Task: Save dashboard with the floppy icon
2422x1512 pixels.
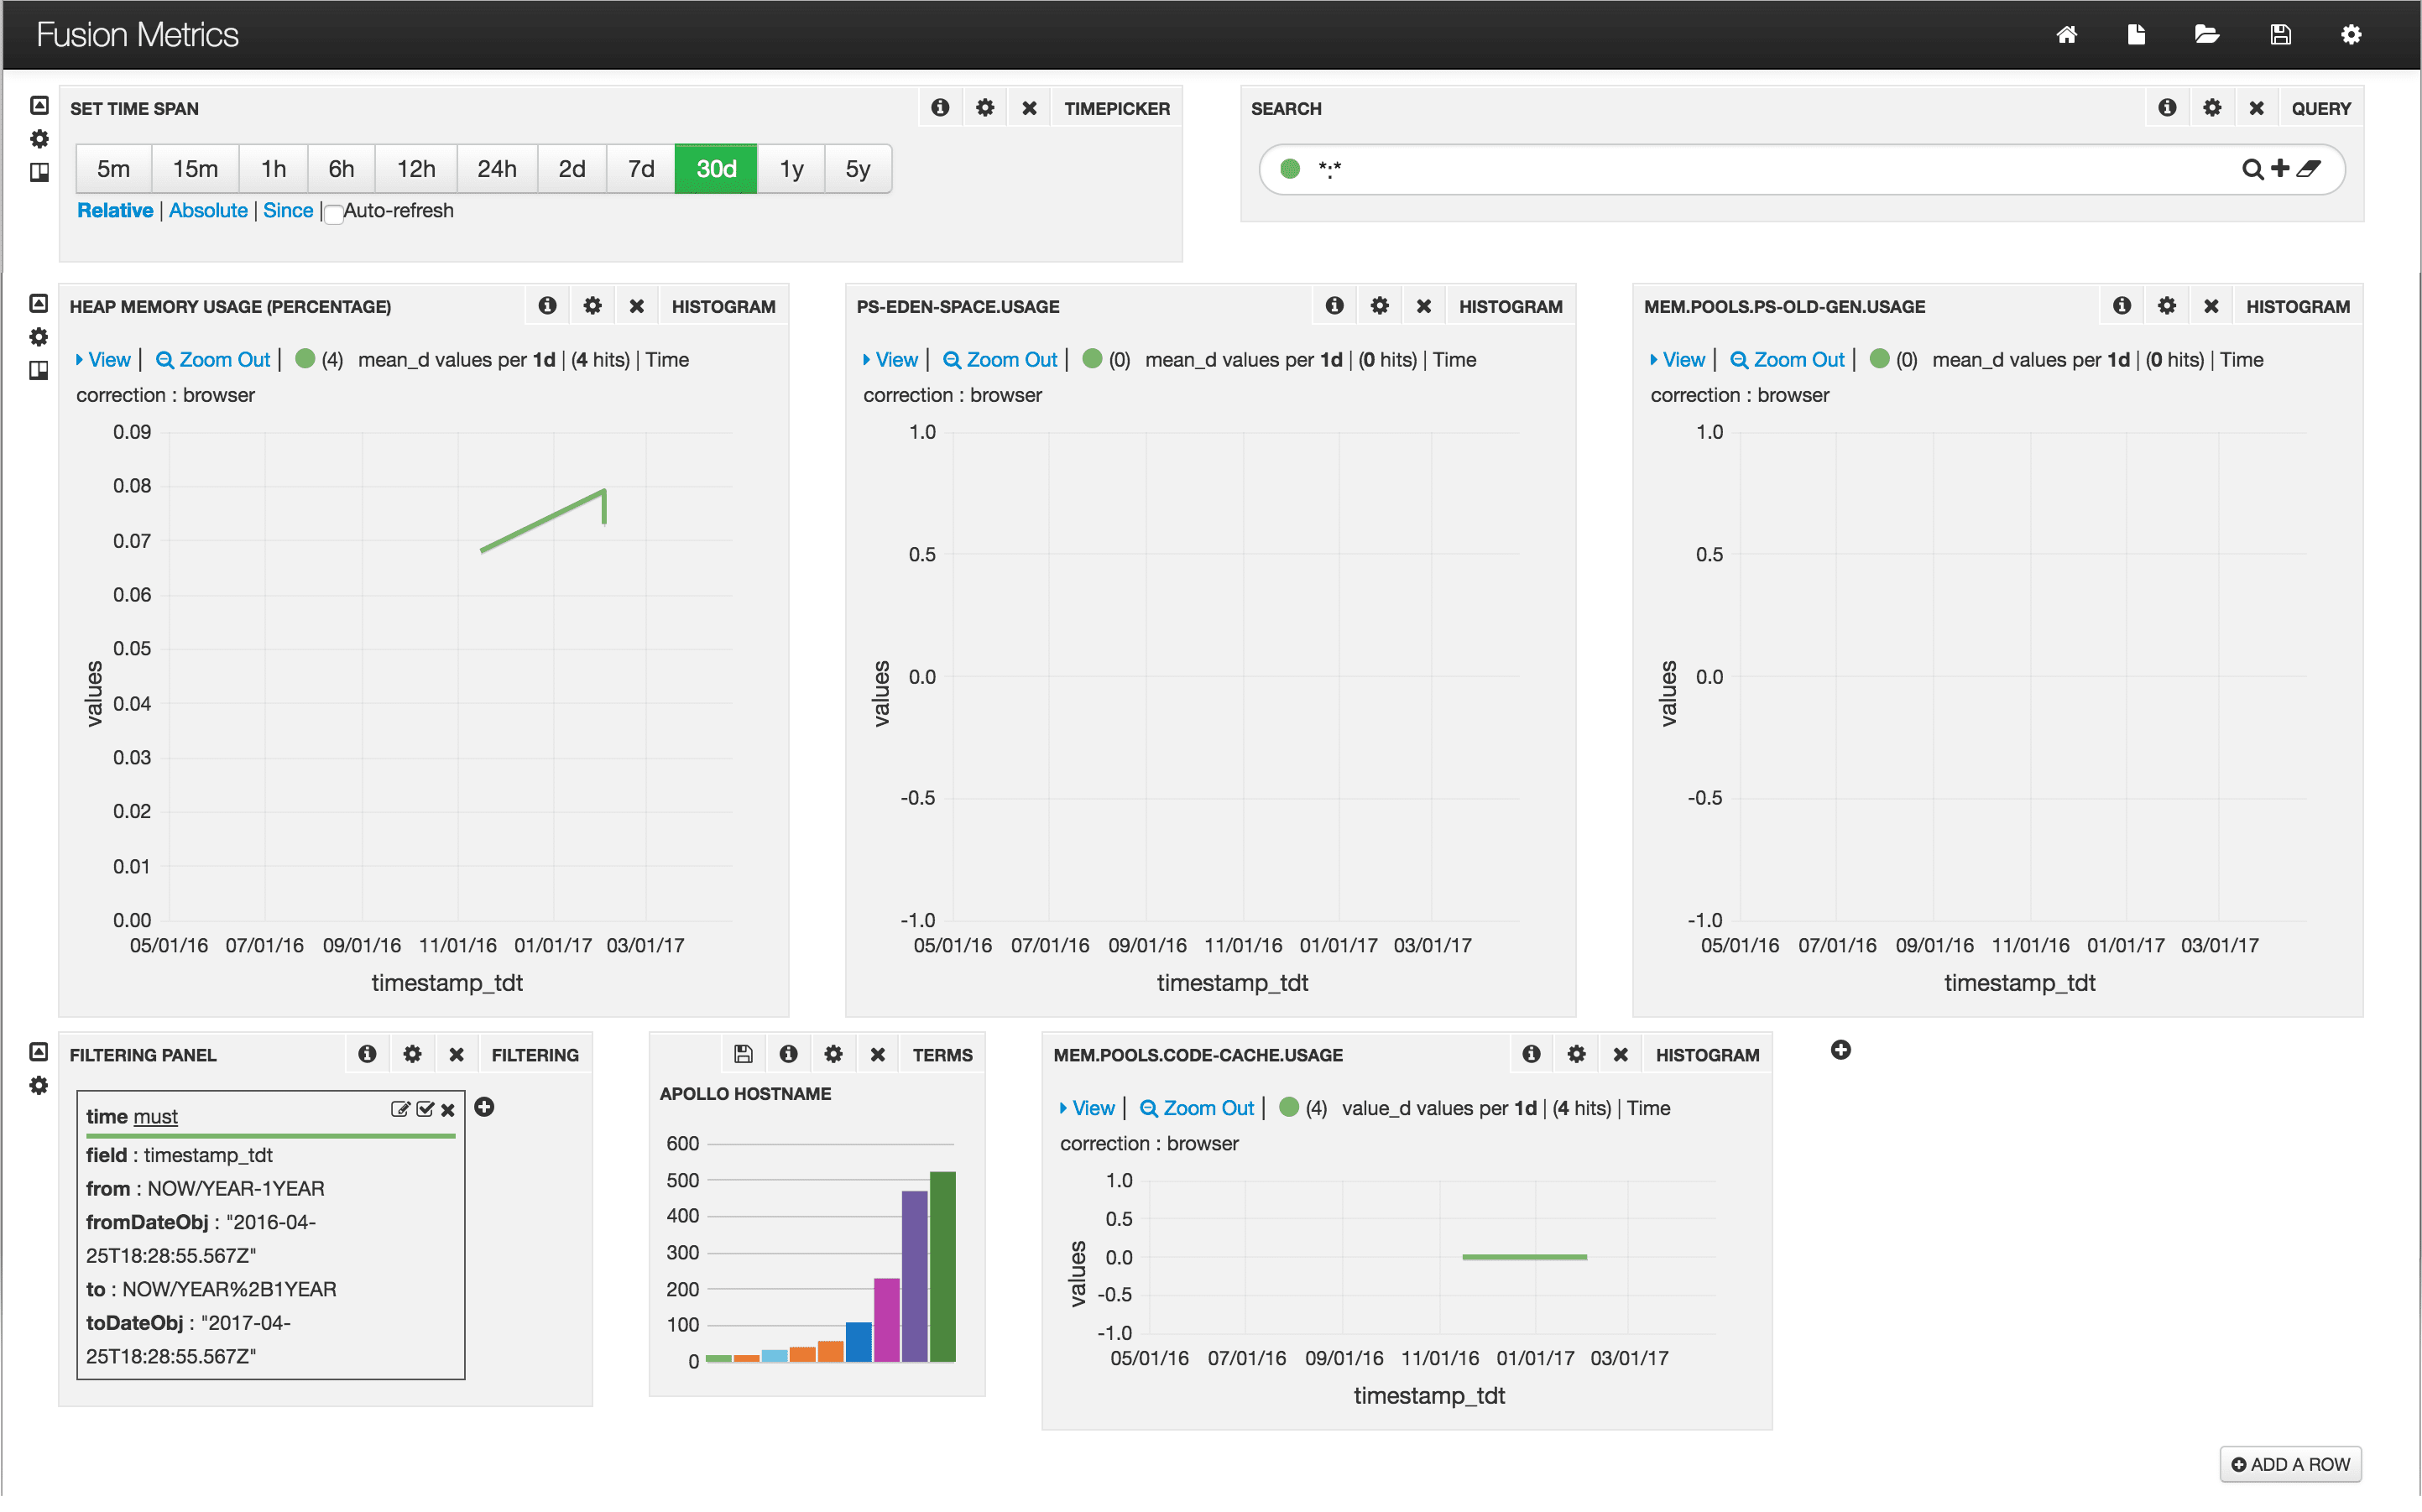Action: (2280, 35)
